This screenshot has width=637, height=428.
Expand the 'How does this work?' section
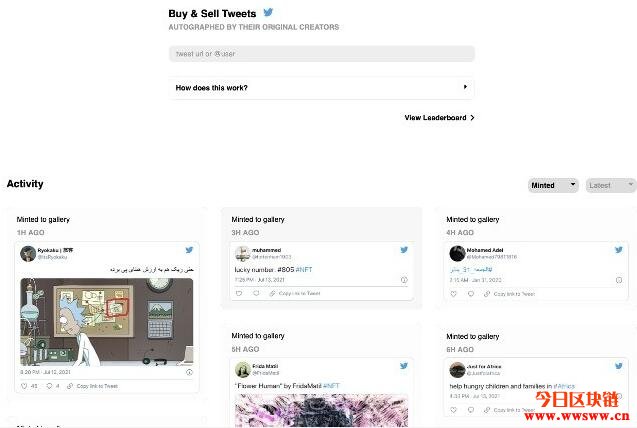pyautogui.click(x=322, y=88)
